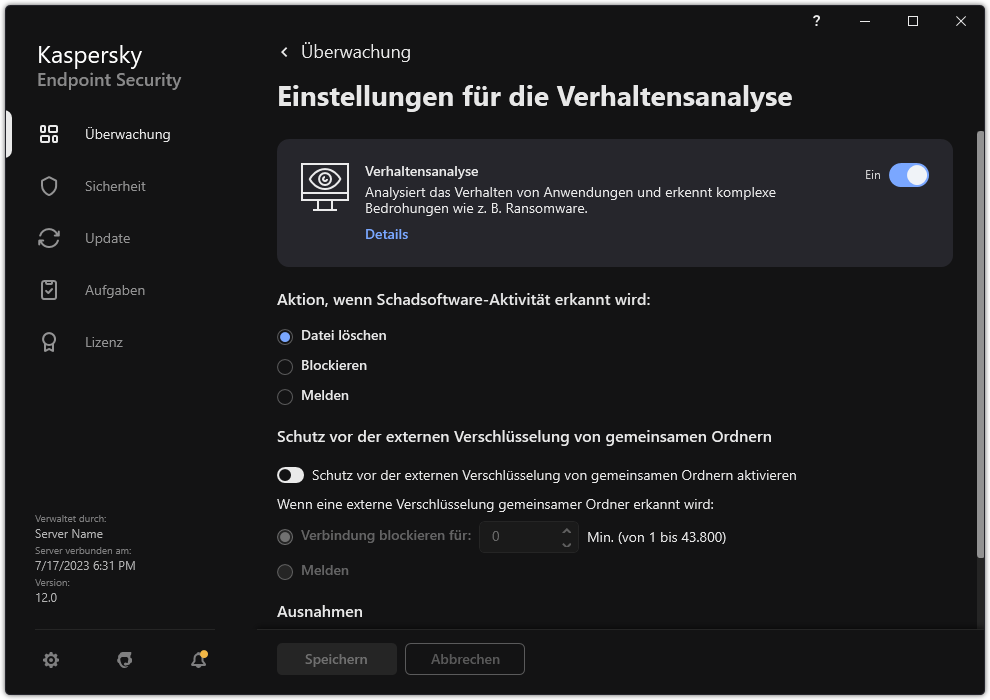Click the up arrow of the minutes stepper
Viewport: 990px width, 700px height.
point(567,530)
